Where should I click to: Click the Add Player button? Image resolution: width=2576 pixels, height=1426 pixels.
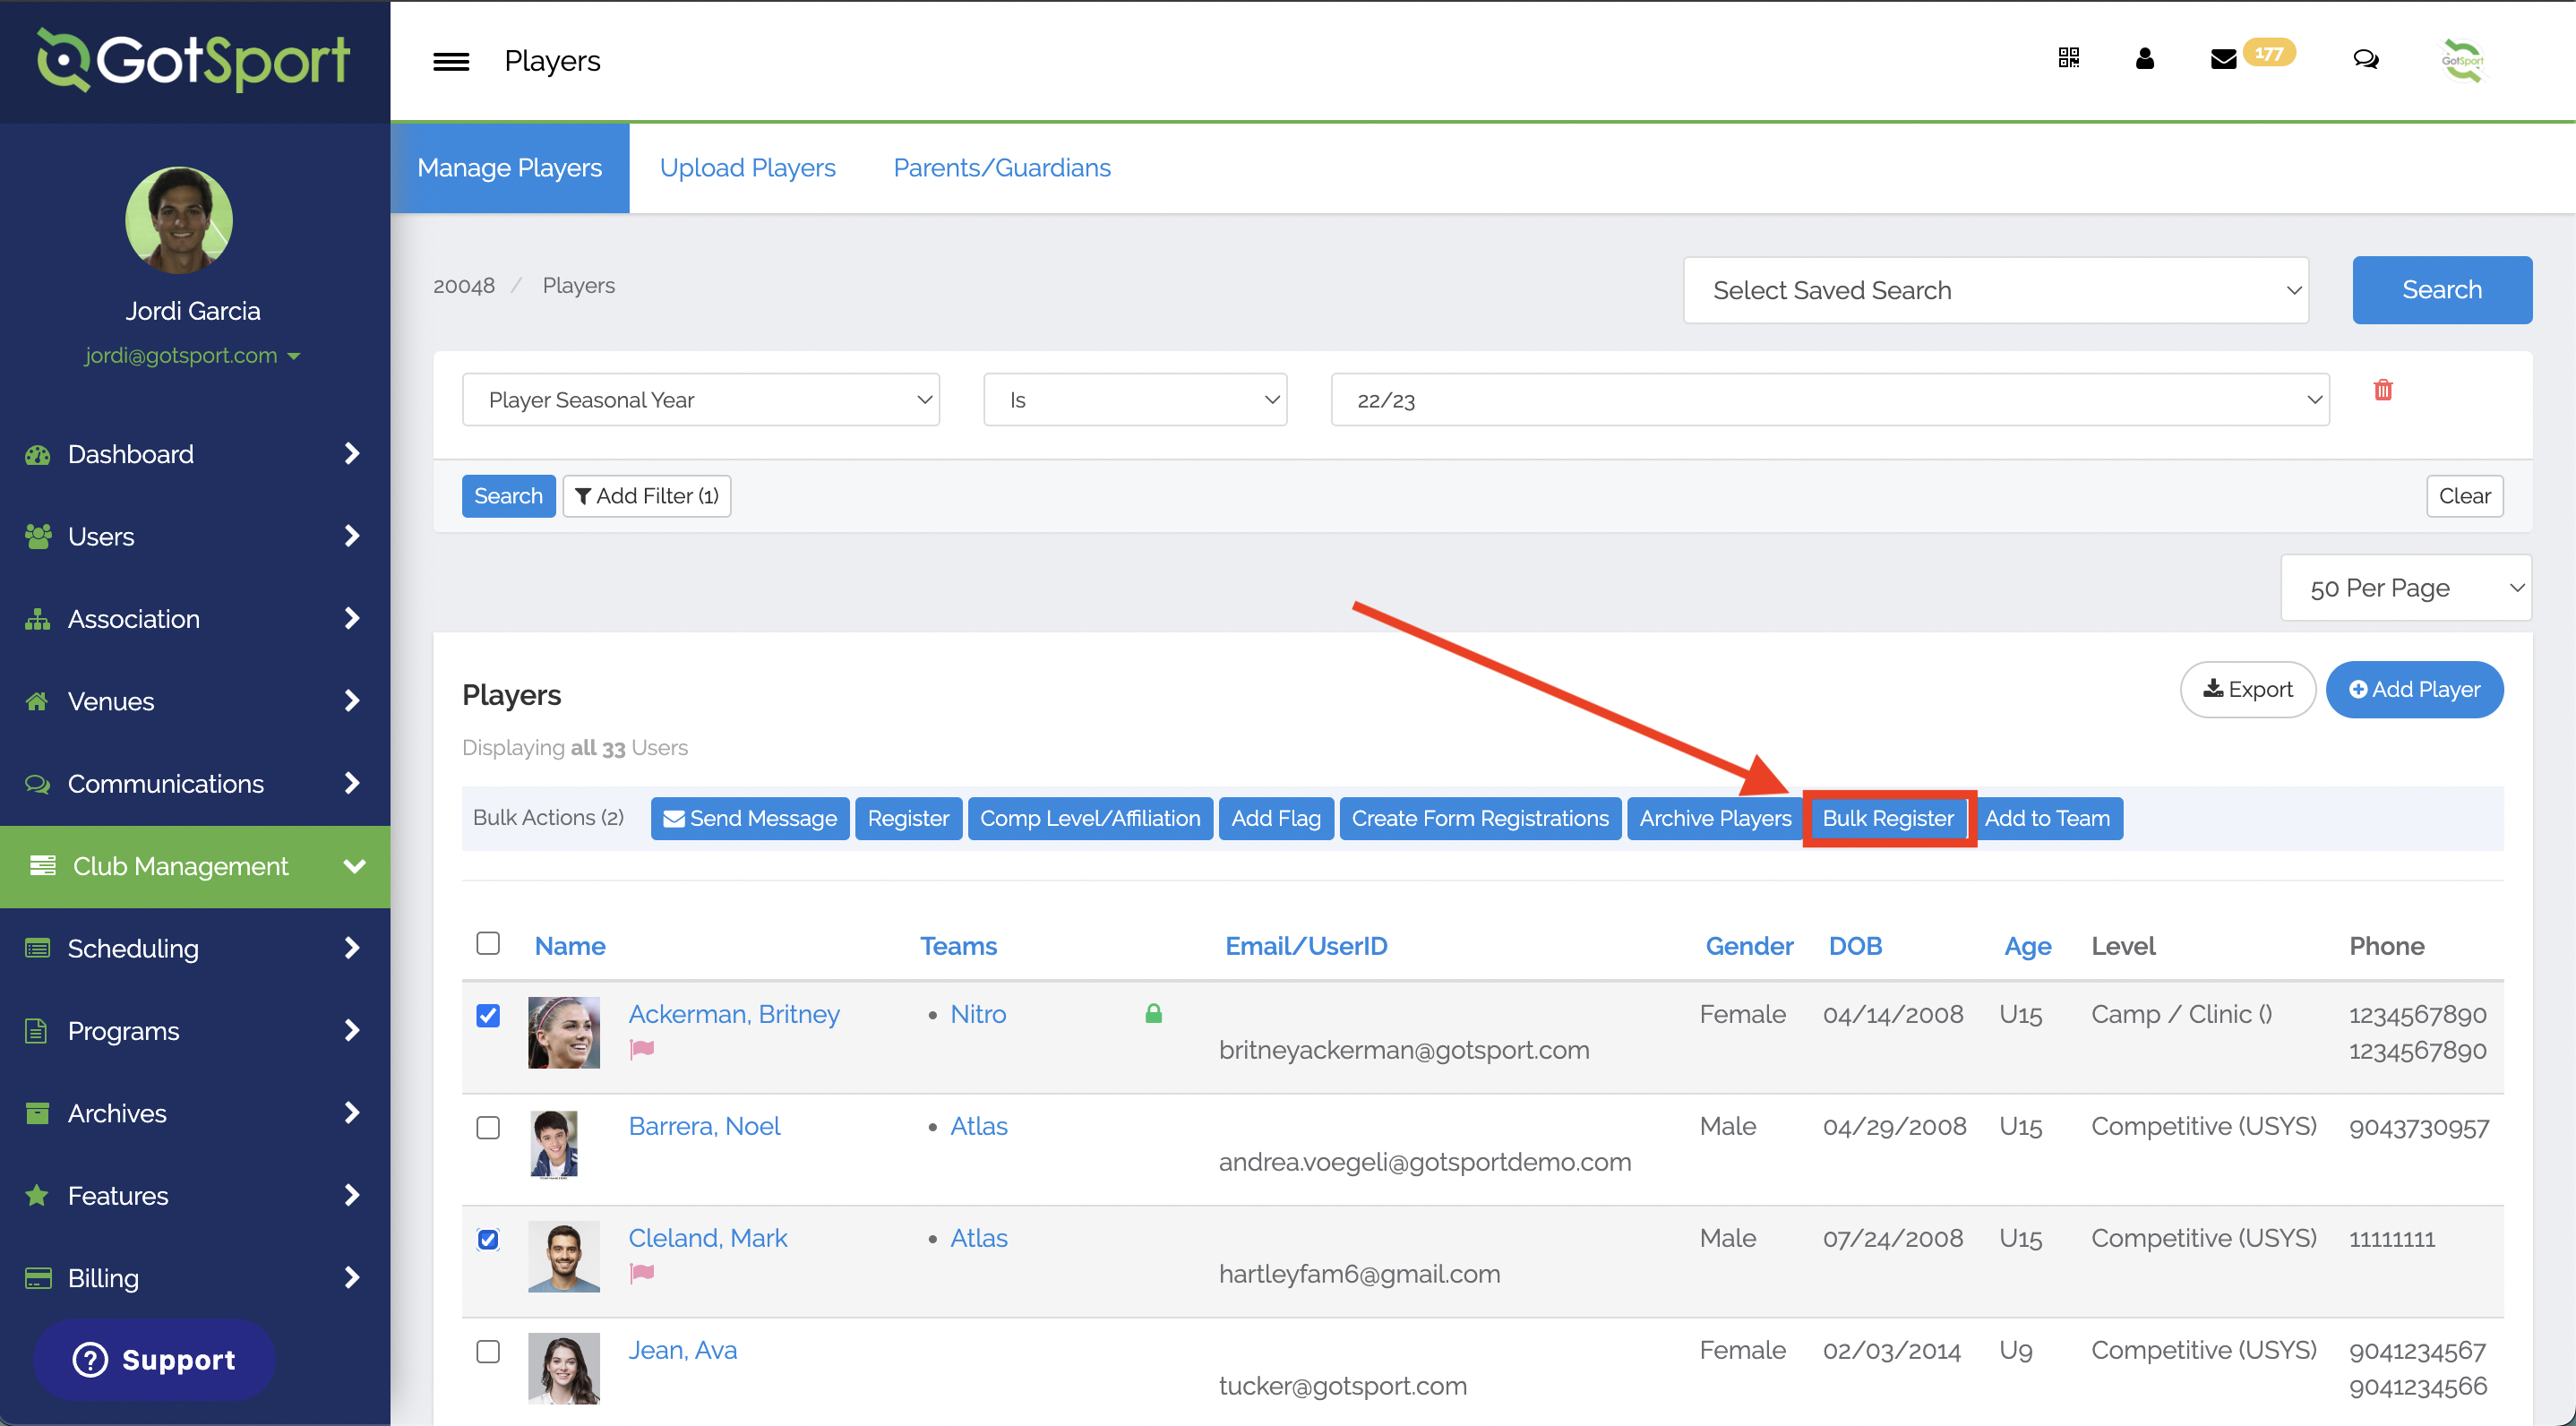2415,690
